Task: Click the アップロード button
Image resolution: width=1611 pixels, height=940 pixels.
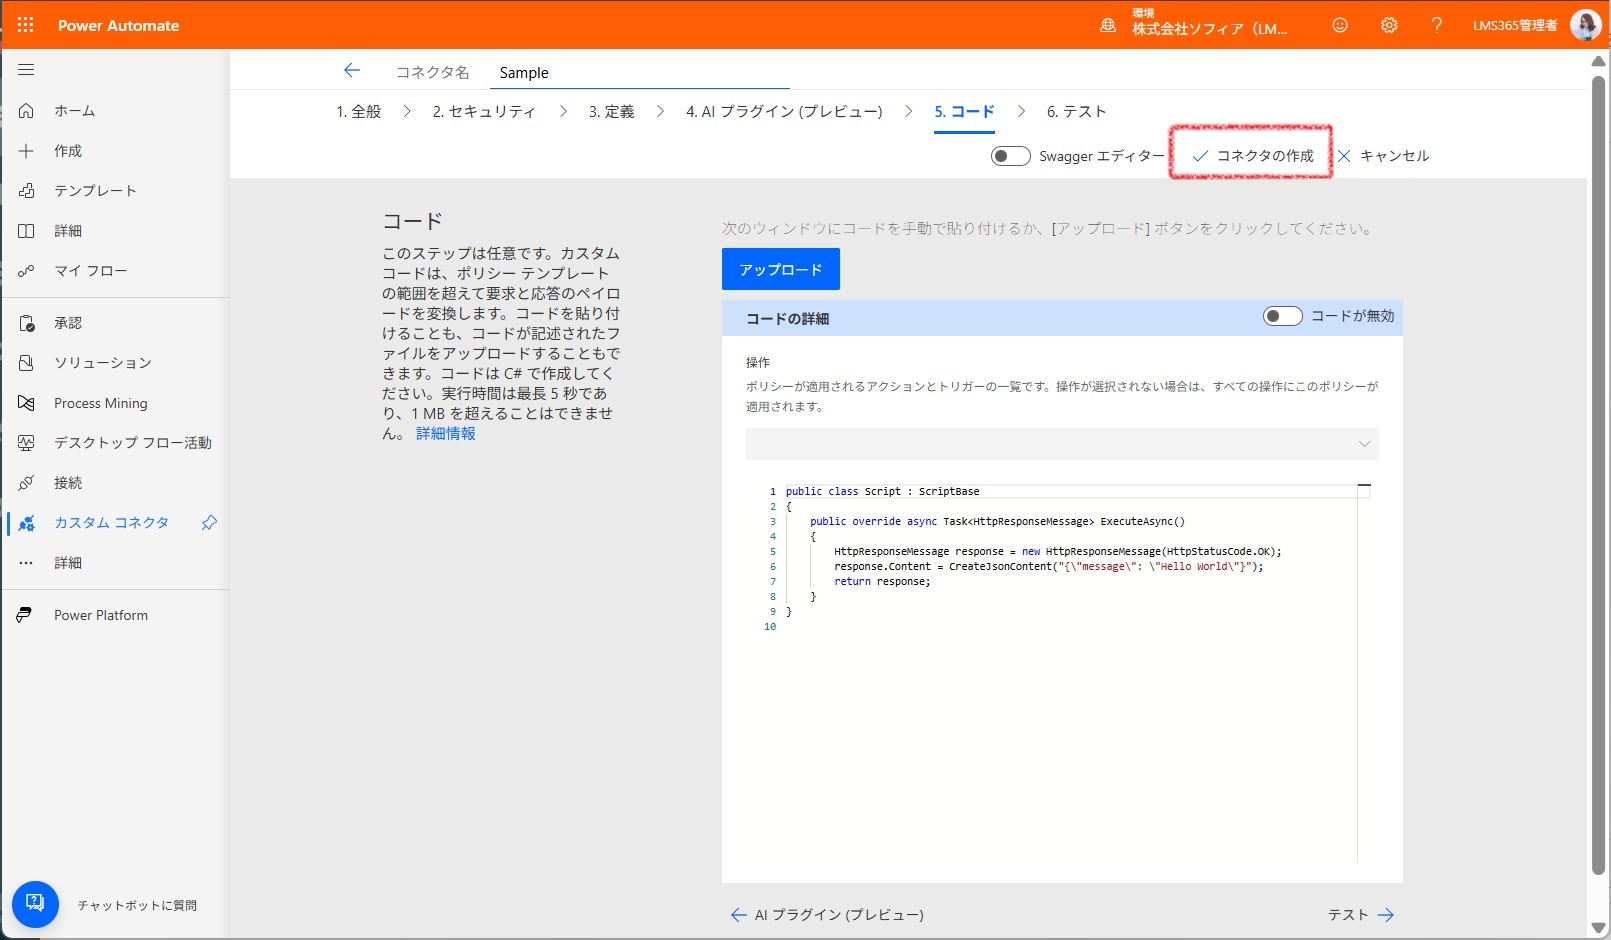Action: (781, 269)
